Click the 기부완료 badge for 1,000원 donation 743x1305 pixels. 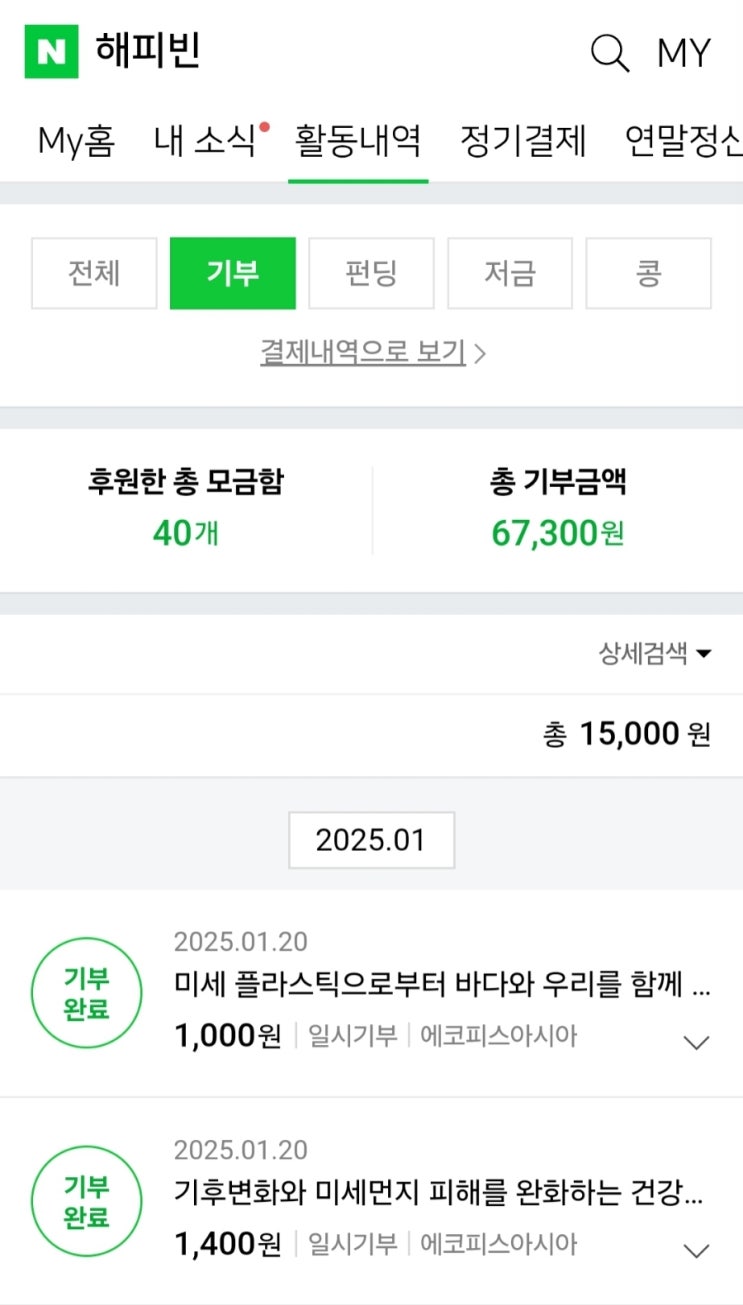86,993
